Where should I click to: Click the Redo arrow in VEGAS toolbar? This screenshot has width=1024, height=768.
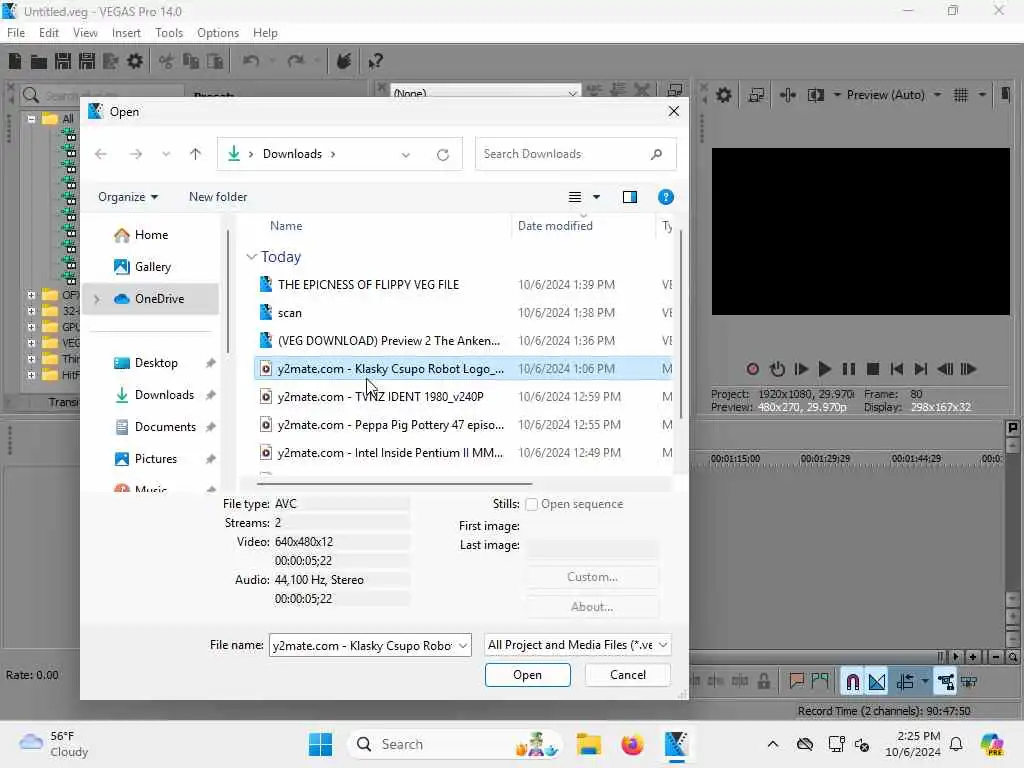coord(296,61)
